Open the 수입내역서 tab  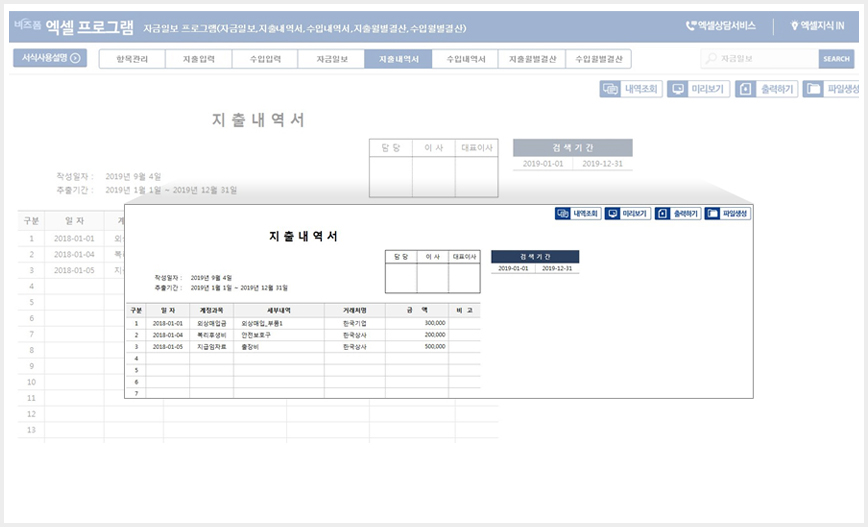465,59
